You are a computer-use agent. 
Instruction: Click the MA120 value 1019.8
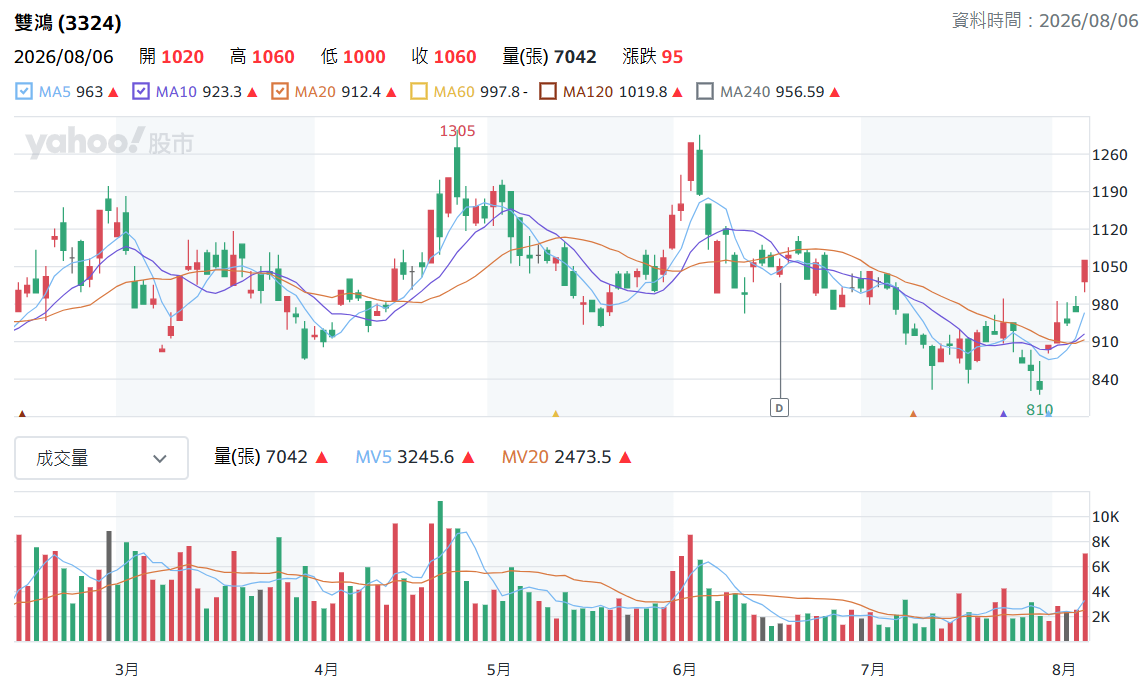coord(643,92)
